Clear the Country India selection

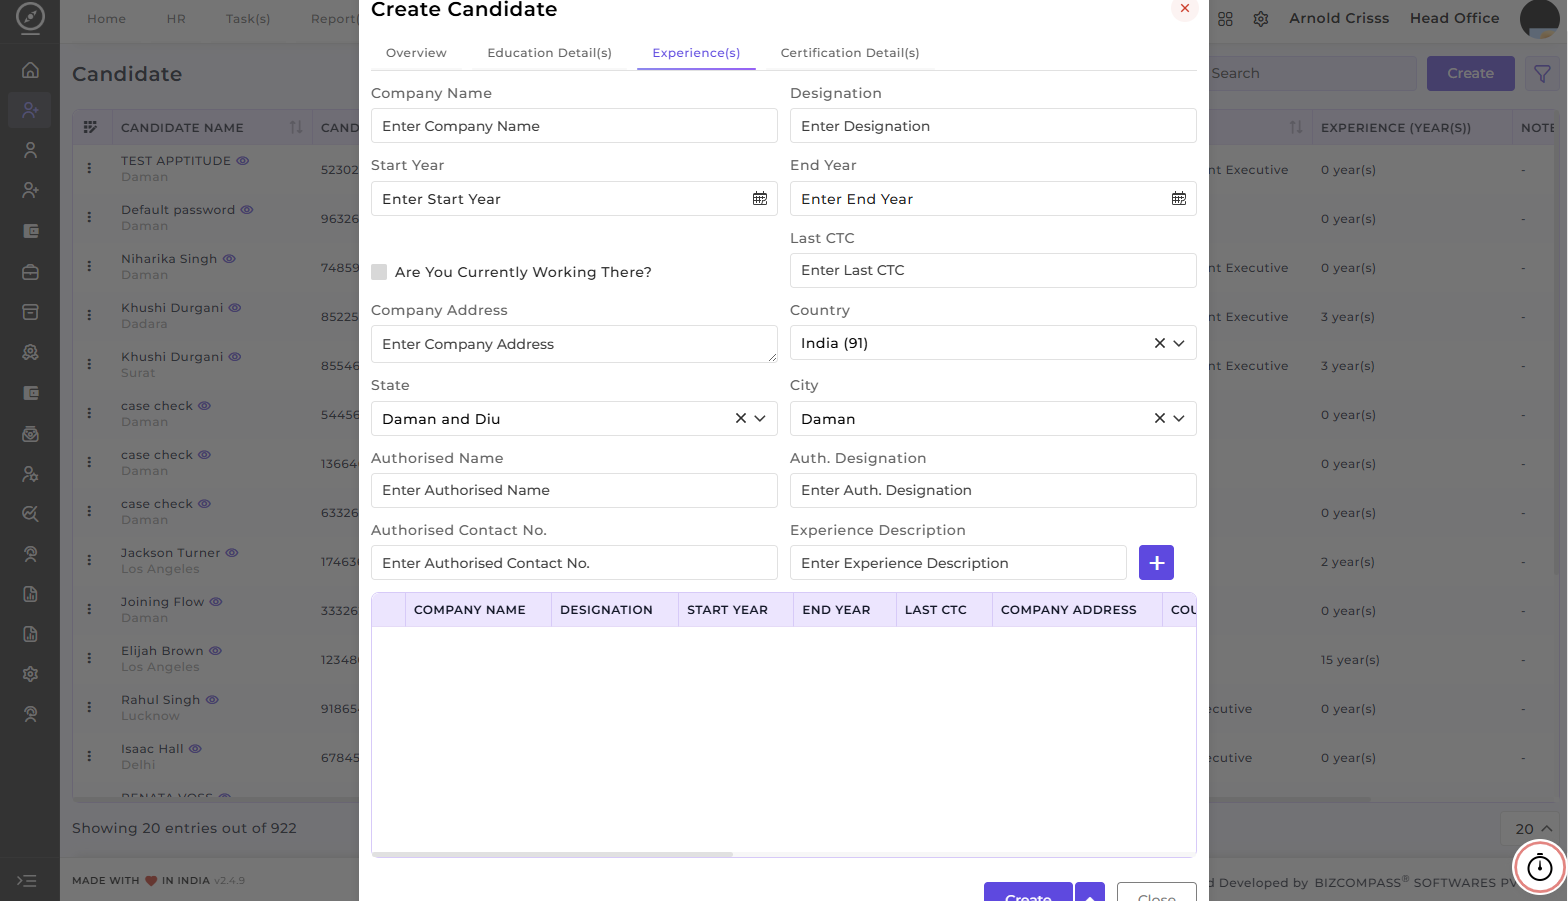1159,343
